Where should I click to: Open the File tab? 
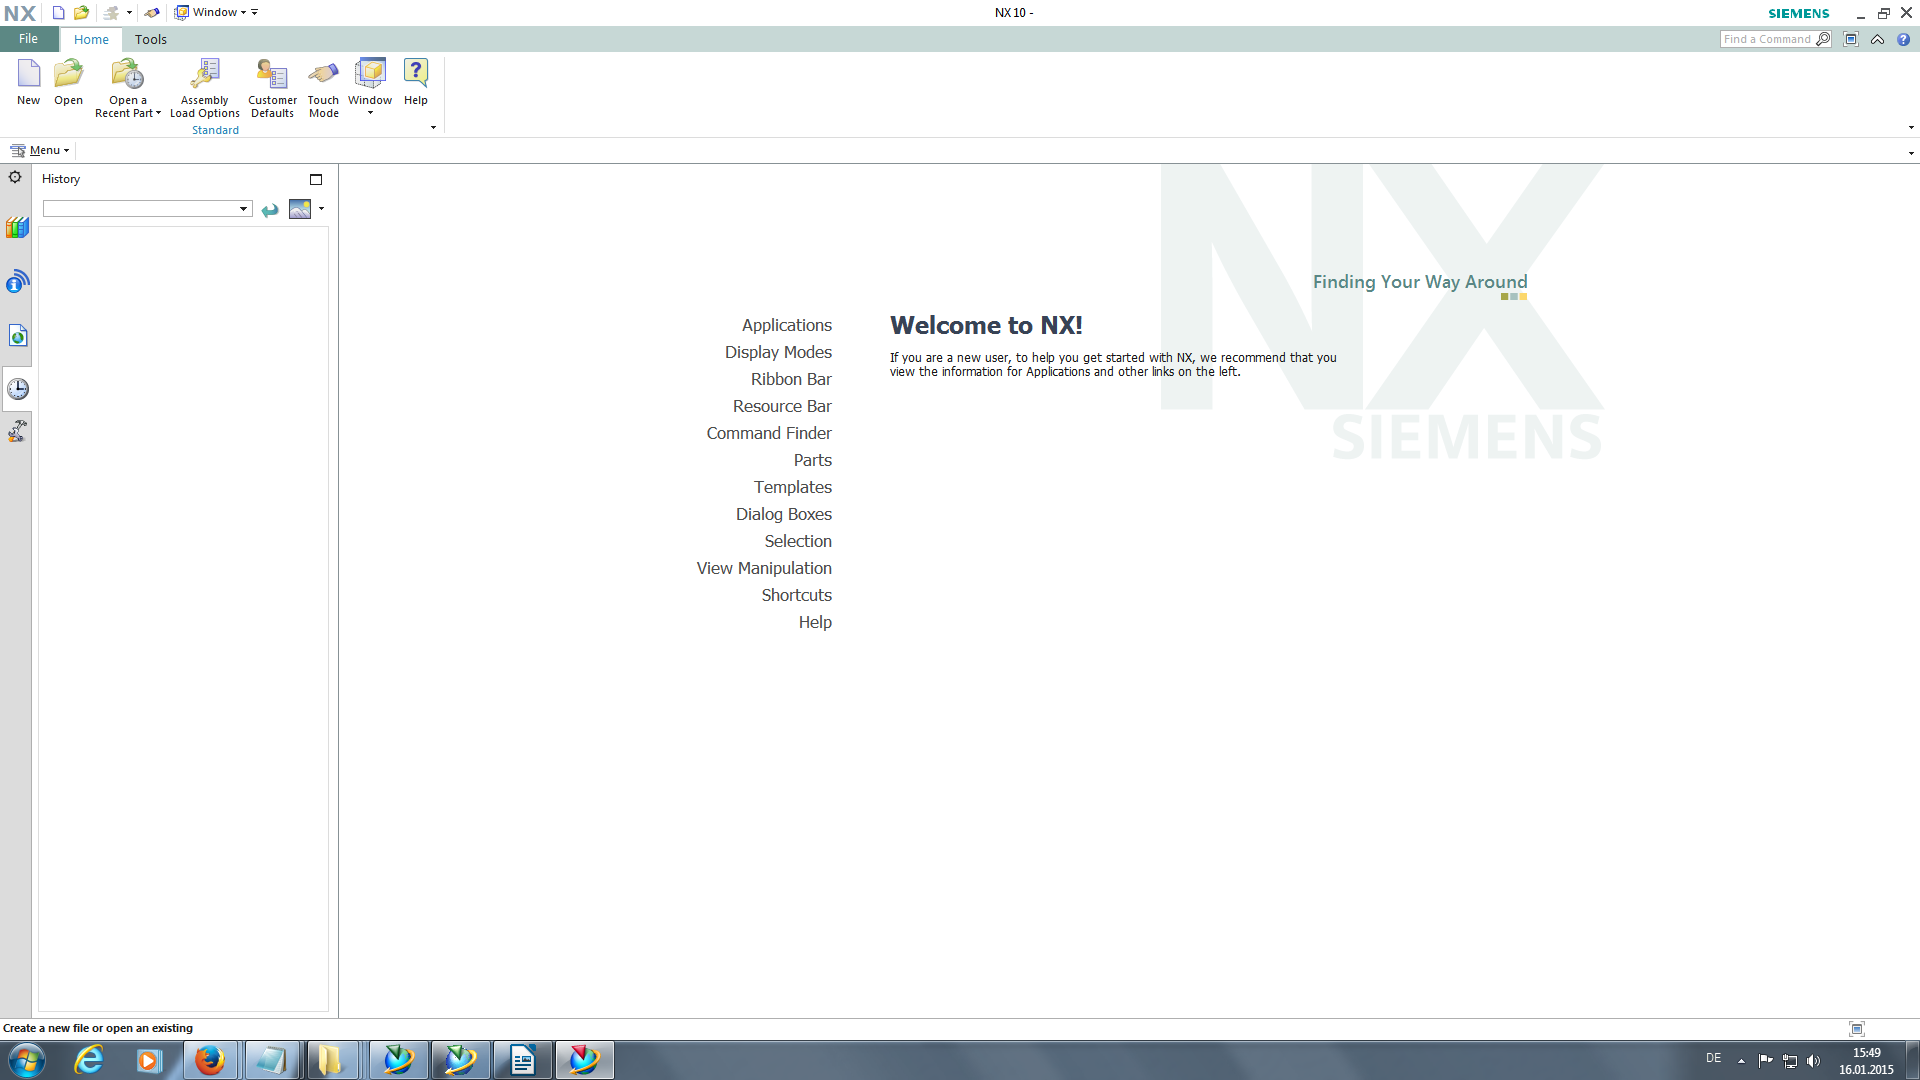(29, 39)
